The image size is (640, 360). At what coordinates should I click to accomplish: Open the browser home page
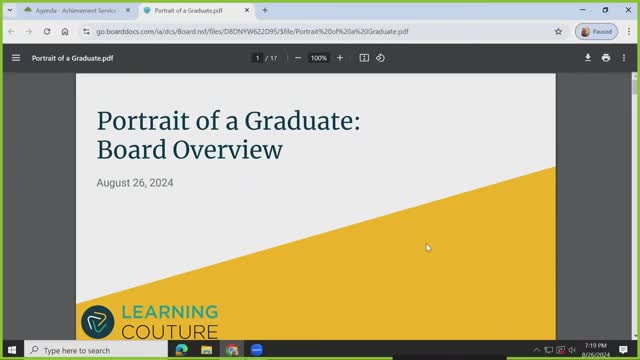coord(65,31)
